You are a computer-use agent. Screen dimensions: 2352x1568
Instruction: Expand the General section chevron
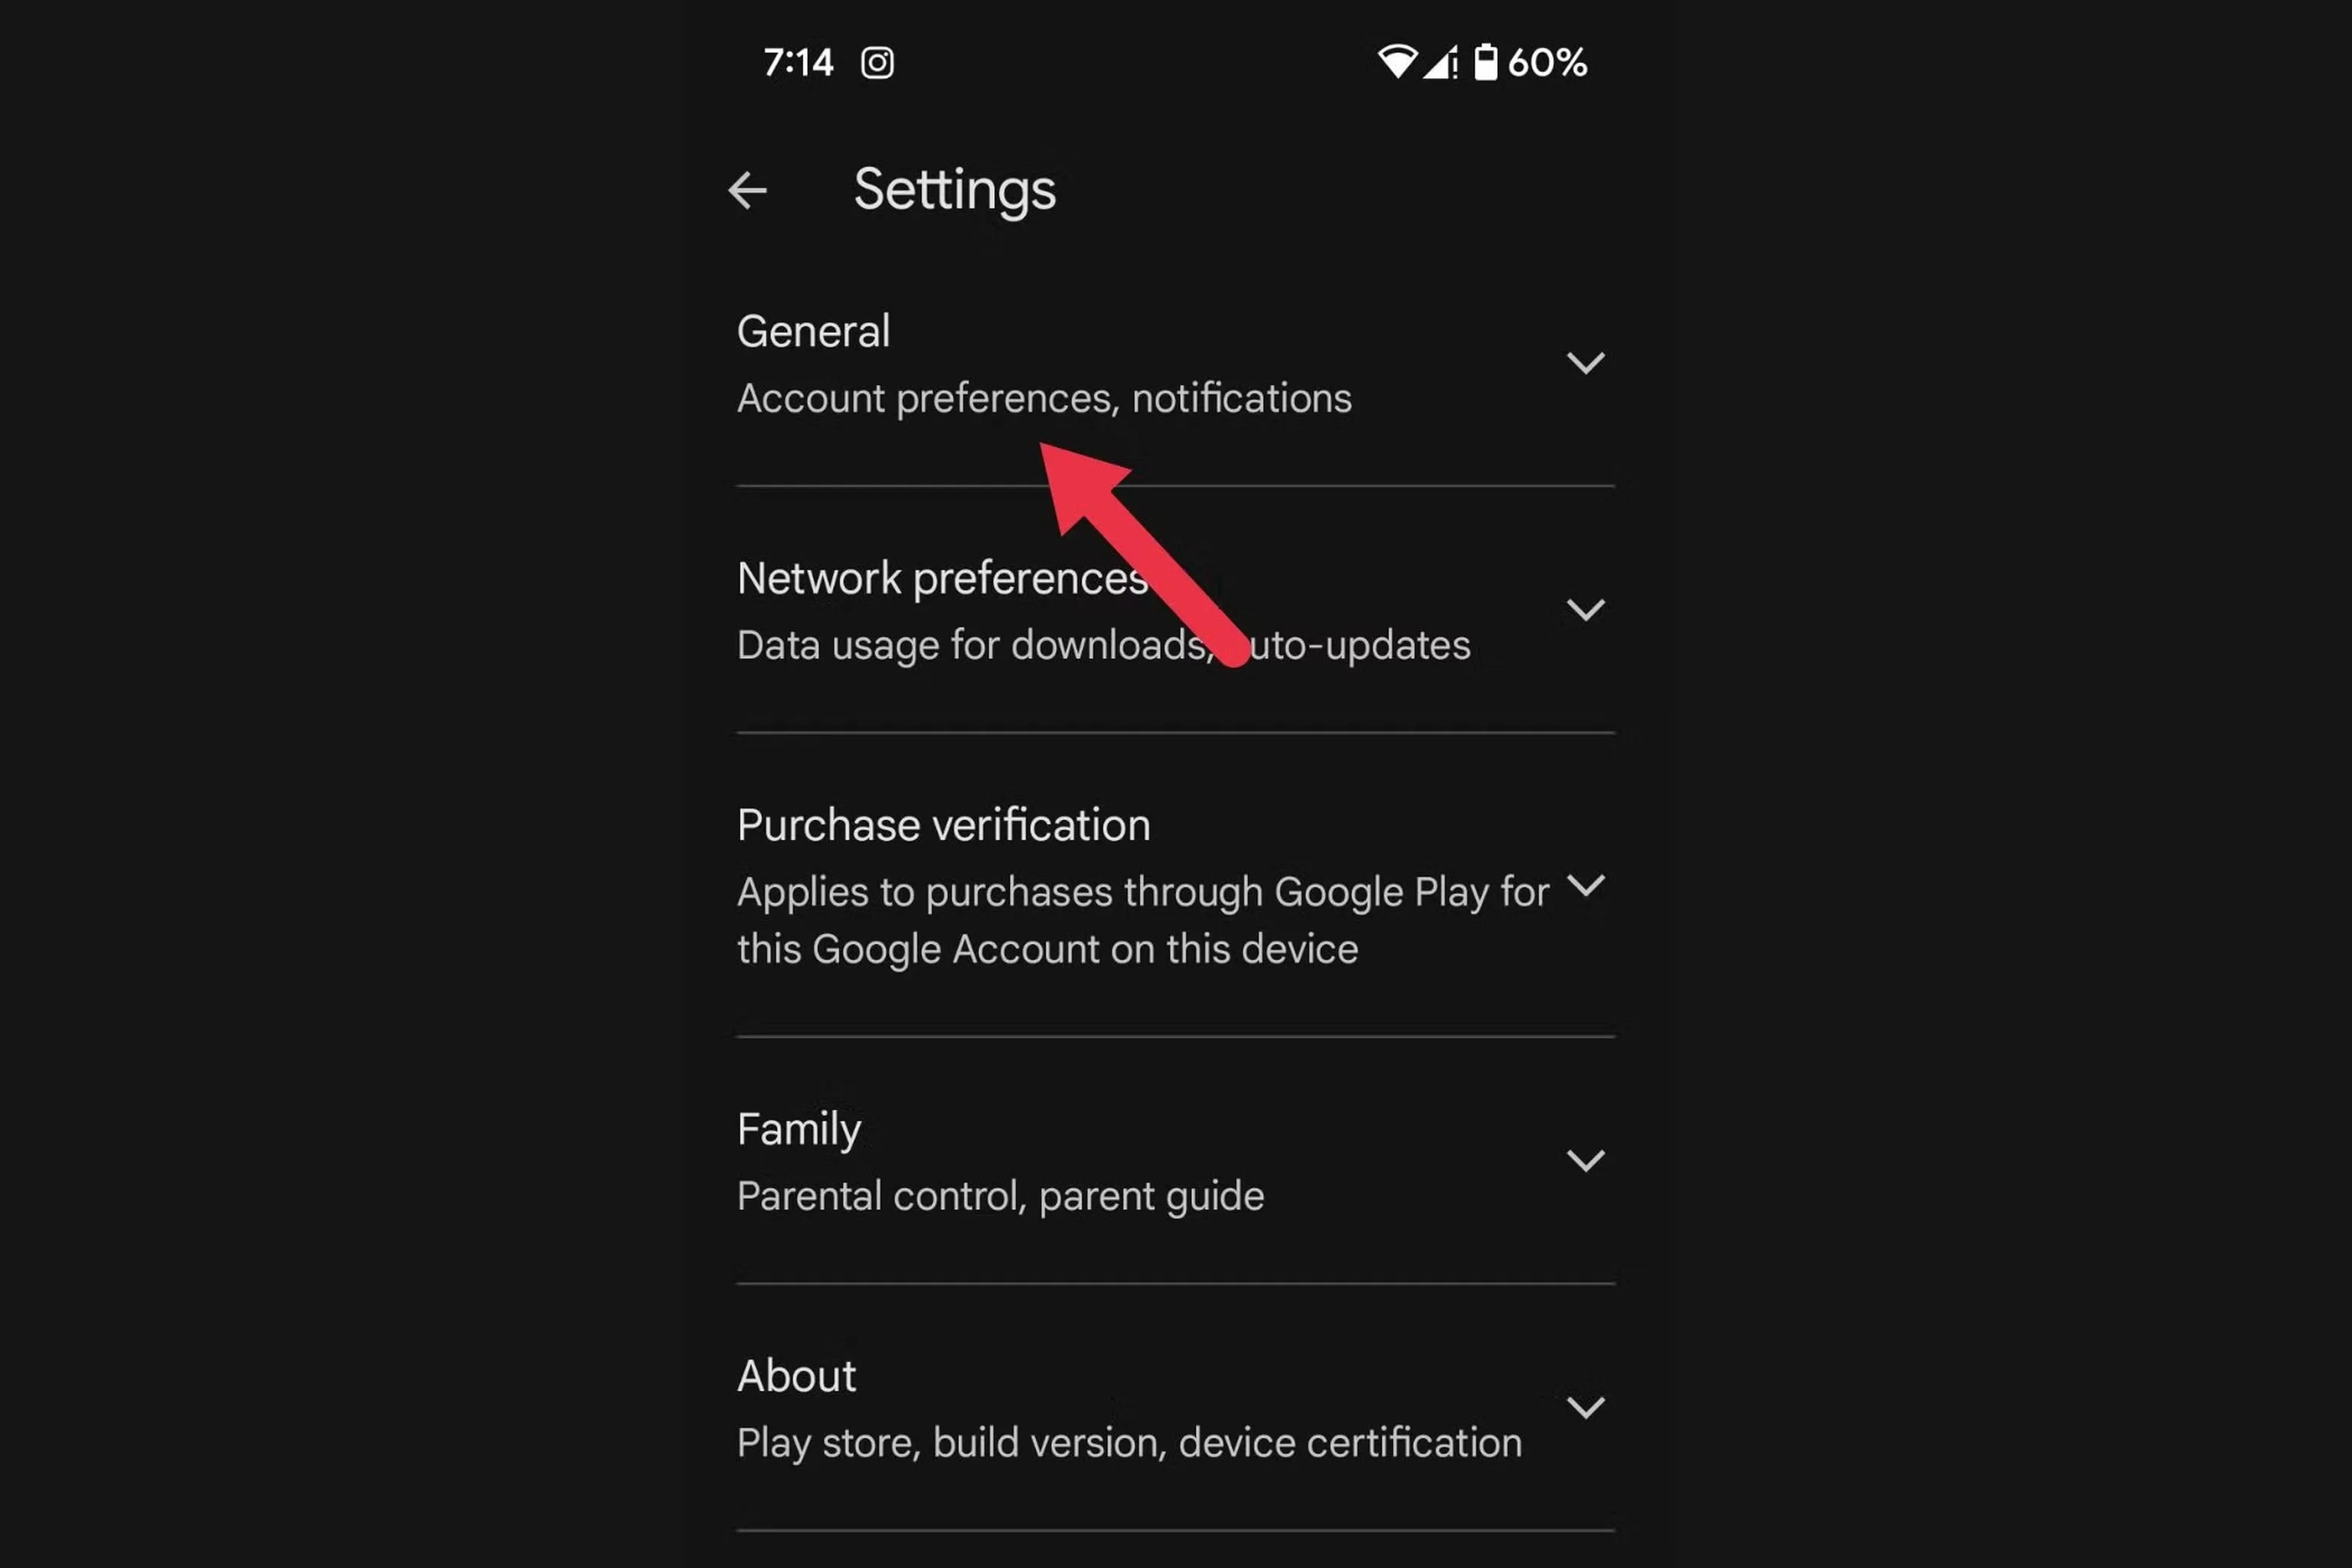point(1585,362)
